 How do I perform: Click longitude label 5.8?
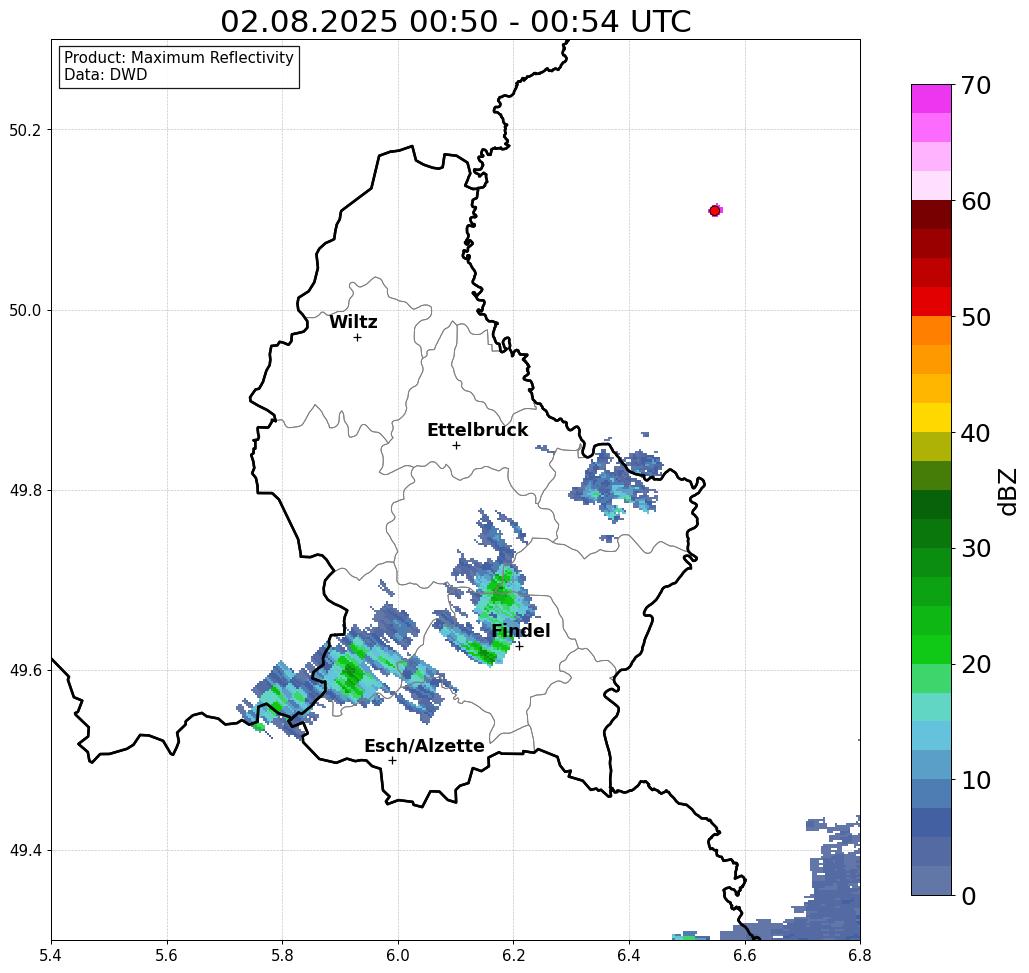point(282,955)
